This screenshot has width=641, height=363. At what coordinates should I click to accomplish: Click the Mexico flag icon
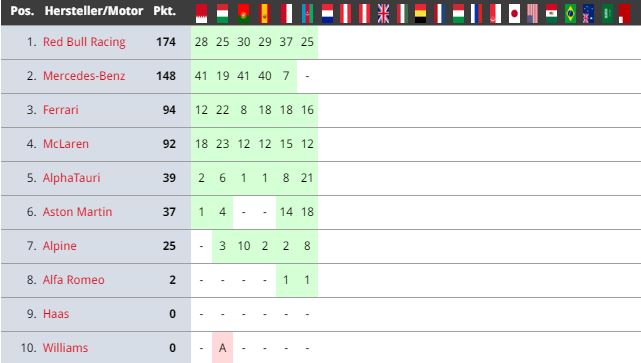[x=551, y=13]
